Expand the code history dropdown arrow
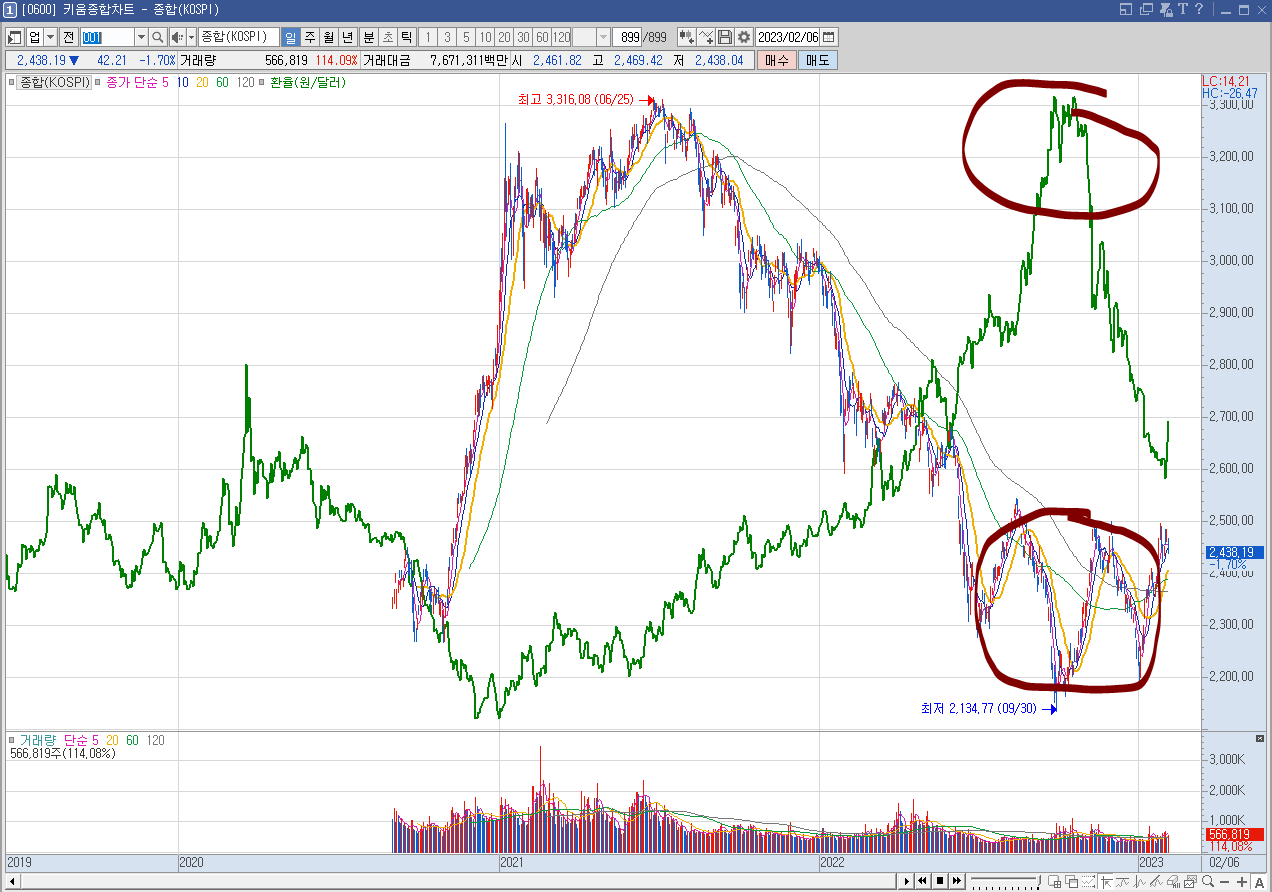Image resolution: width=1272 pixels, height=892 pixels. (x=141, y=37)
